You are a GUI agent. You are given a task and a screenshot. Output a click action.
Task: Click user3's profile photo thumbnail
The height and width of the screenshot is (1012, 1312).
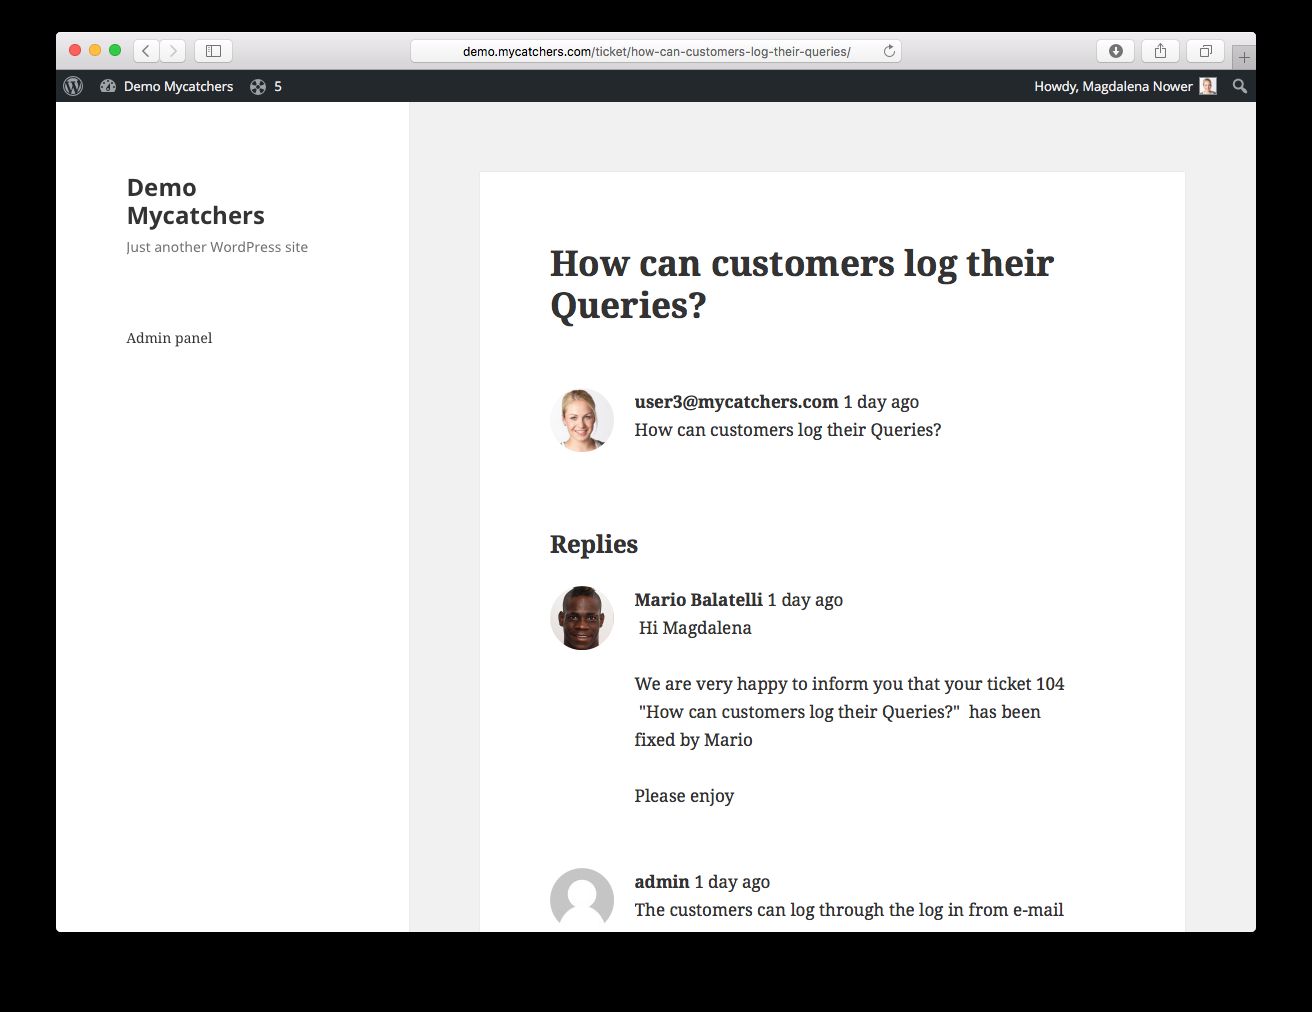(x=582, y=420)
